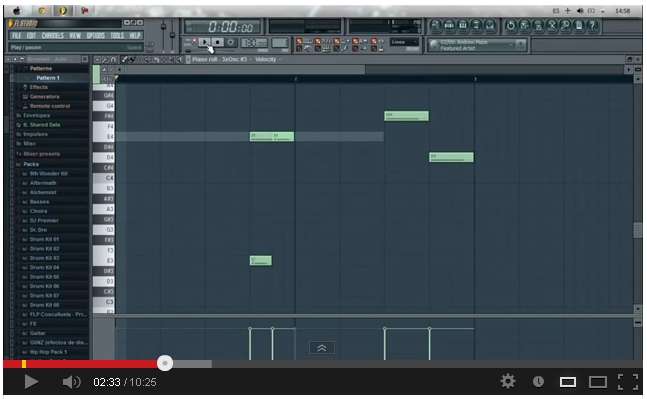
Task: Expand the Generators folder in browser
Action: click(x=45, y=97)
